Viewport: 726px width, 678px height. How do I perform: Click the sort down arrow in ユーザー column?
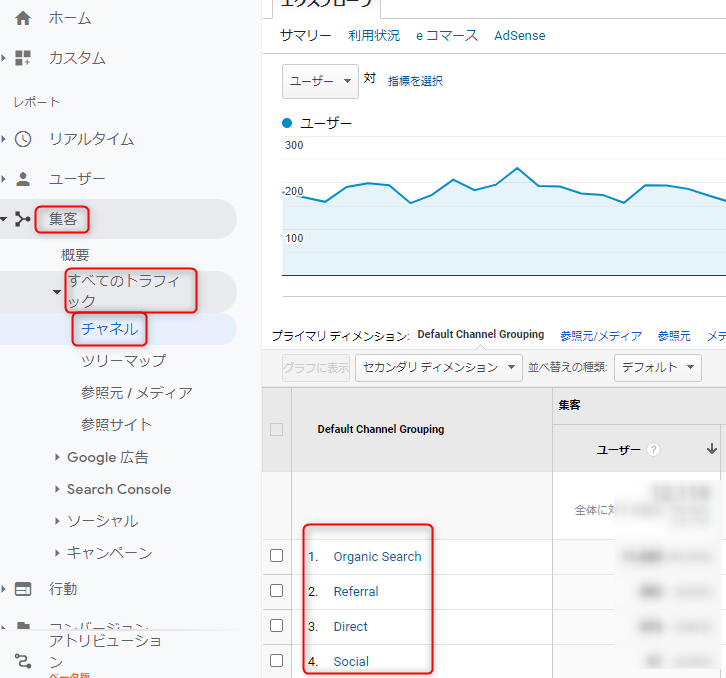click(712, 448)
